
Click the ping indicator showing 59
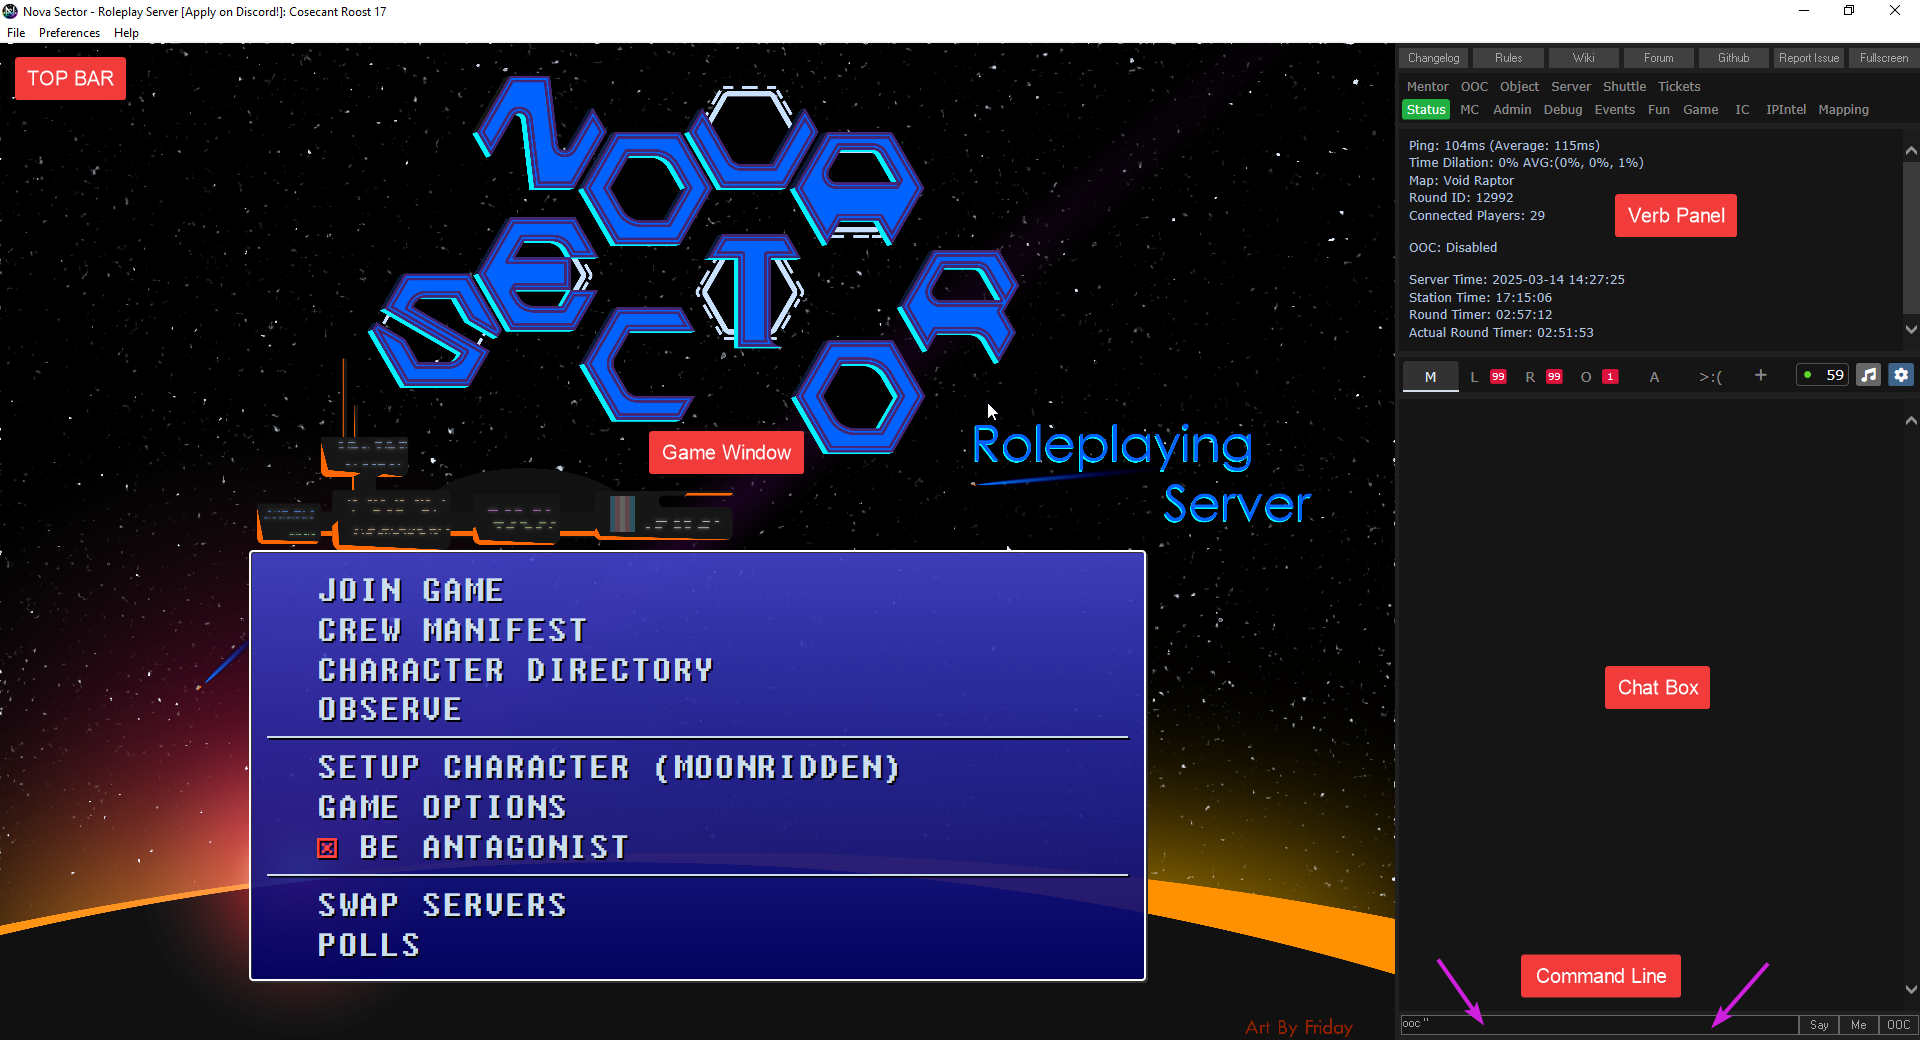coord(1824,375)
